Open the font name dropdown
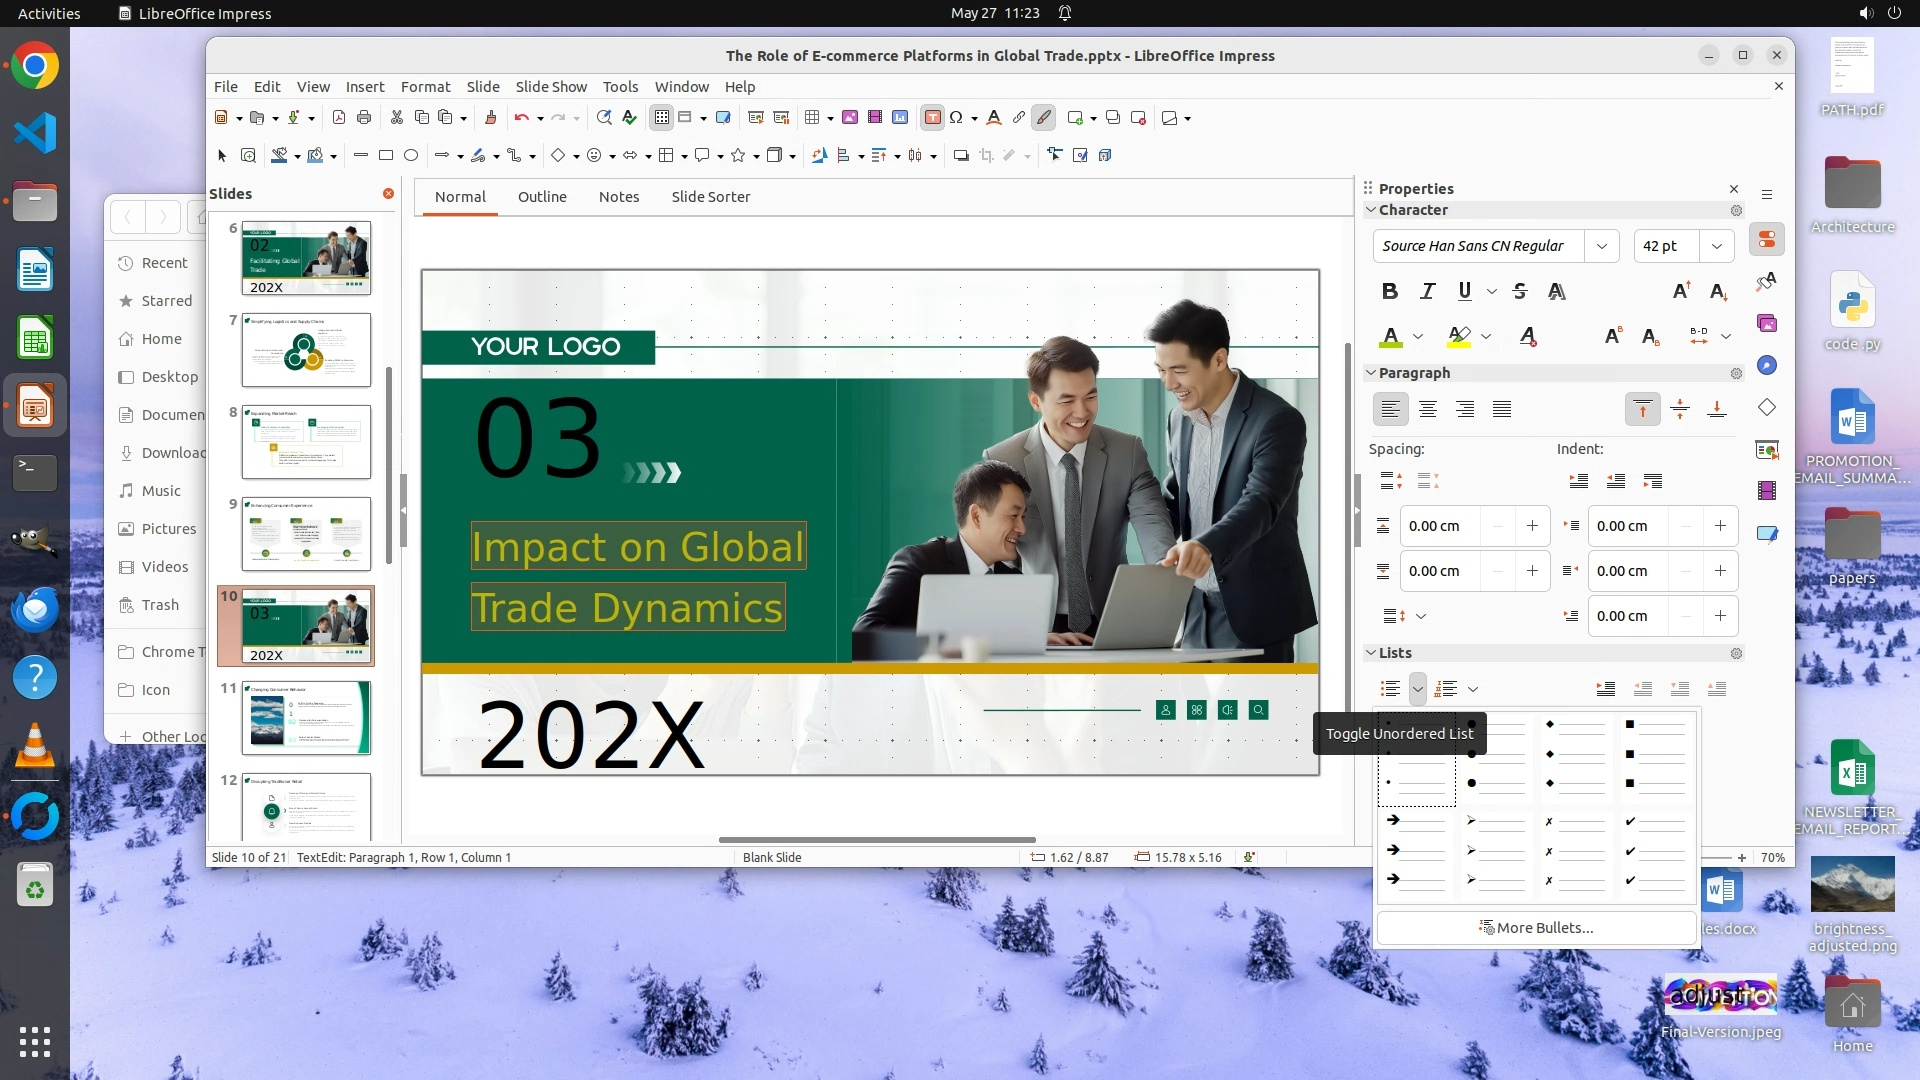The image size is (1920, 1080). 1601,246
